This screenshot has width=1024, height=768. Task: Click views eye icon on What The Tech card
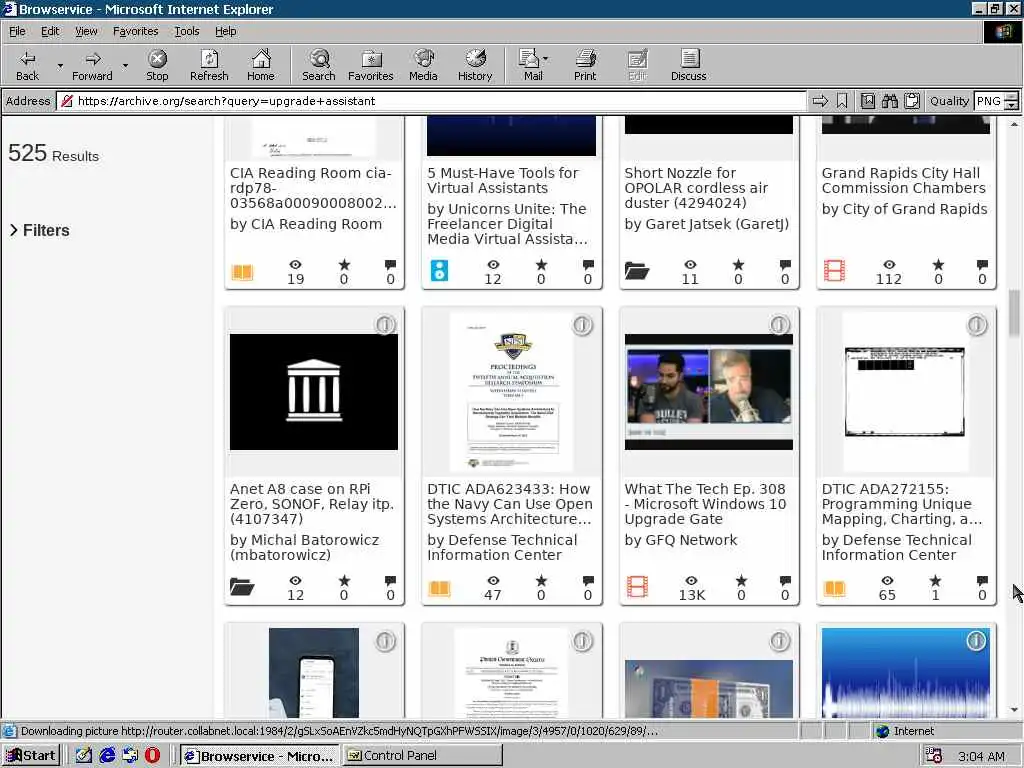691,580
